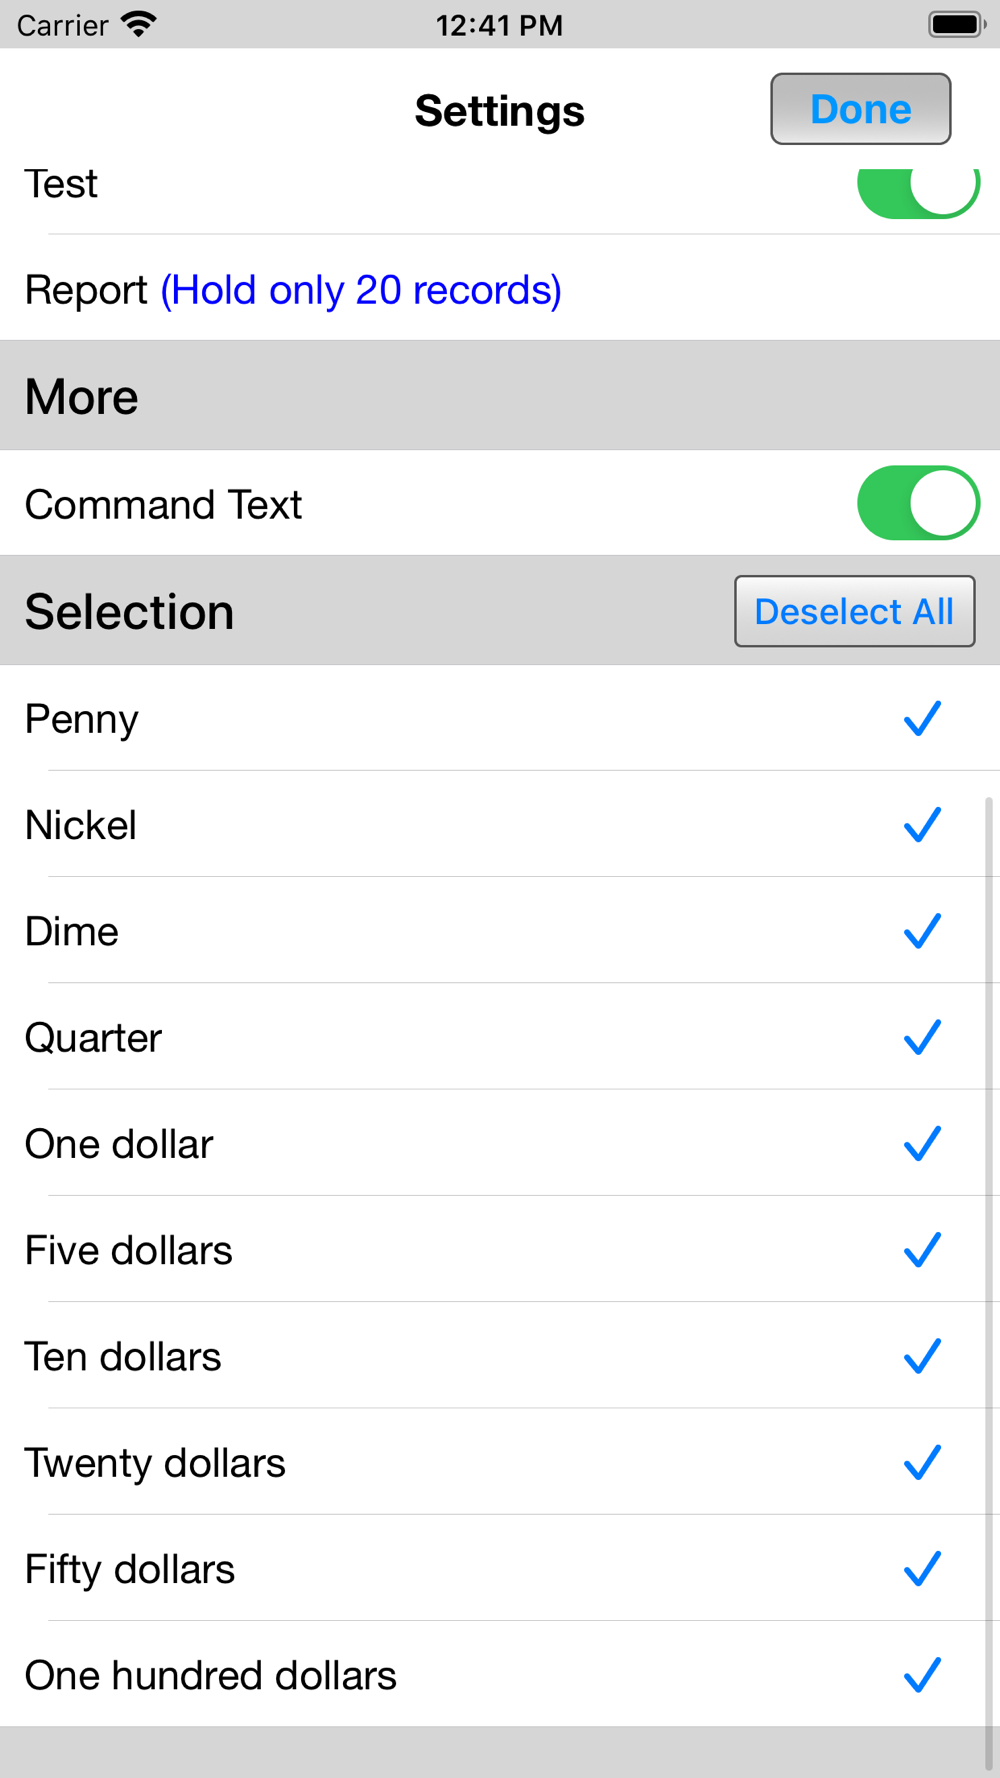The image size is (1000, 1778).
Task: Tap the checkmark icon beside One dollar
Action: coord(922,1143)
